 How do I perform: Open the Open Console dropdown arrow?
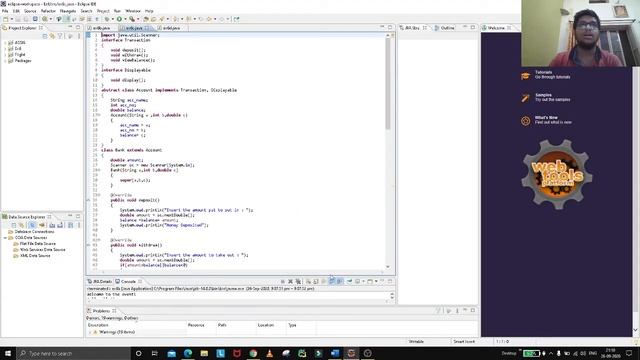click(x=376, y=282)
